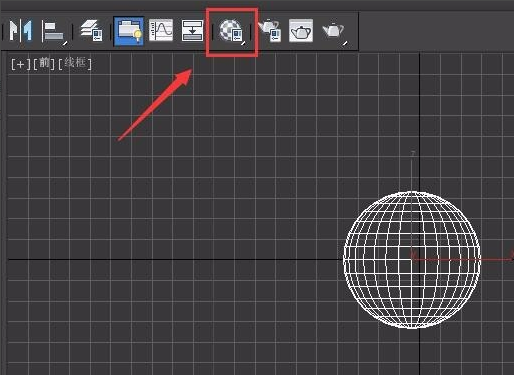Screen dimensions: 514x375
Task: Click the Render Production teapot icon
Action: click(334, 31)
